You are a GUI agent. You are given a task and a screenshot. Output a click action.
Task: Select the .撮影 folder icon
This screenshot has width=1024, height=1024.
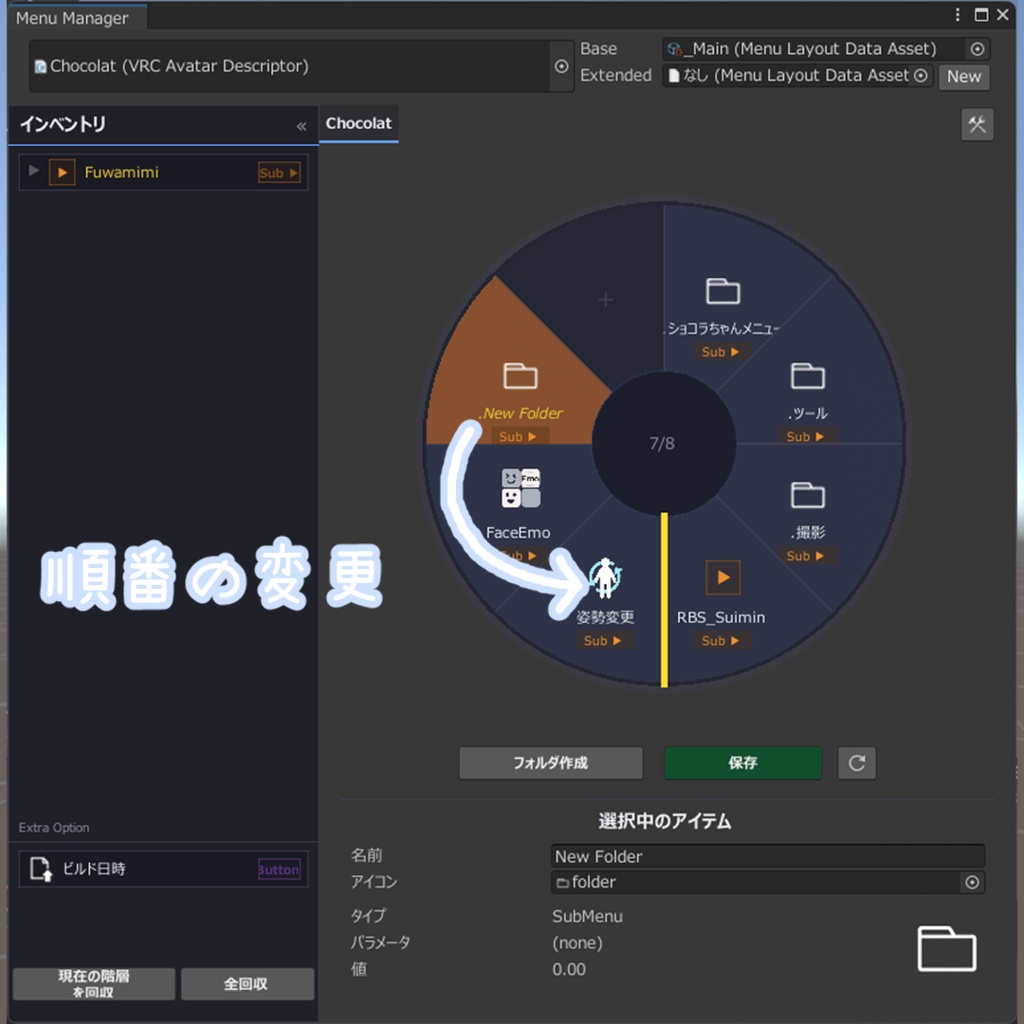tap(808, 497)
